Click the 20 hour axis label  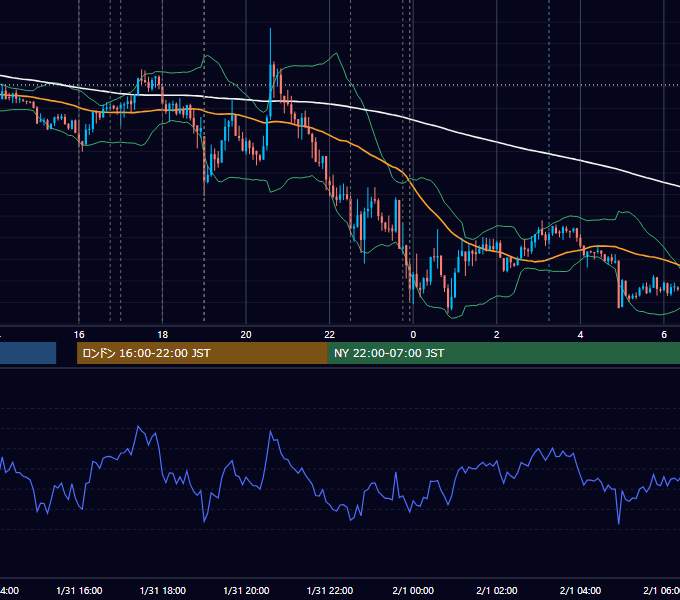(246, 335)
